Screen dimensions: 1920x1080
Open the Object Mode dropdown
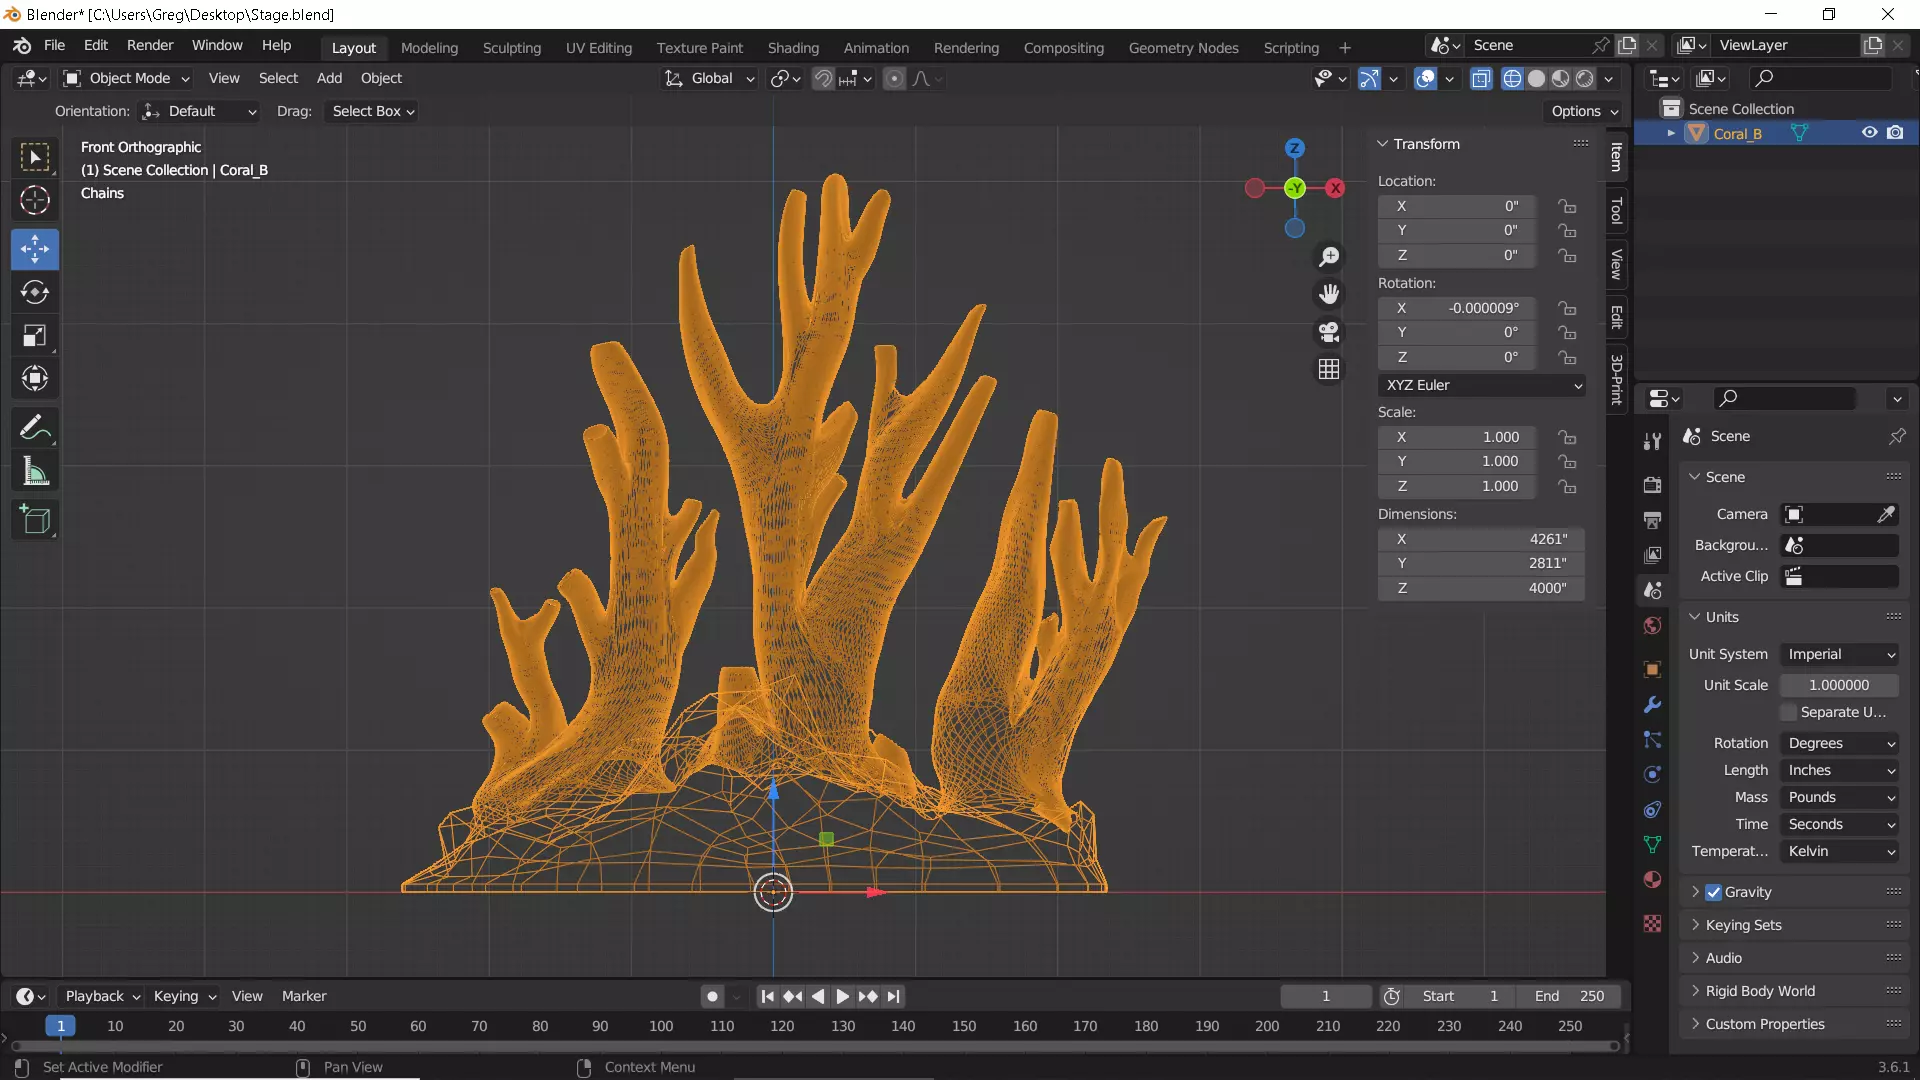127,78
